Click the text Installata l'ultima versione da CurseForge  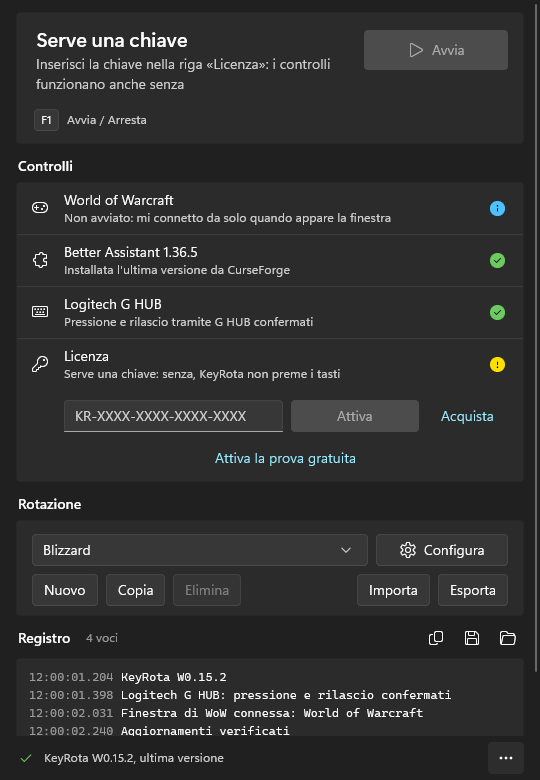(x=177, y=270)
